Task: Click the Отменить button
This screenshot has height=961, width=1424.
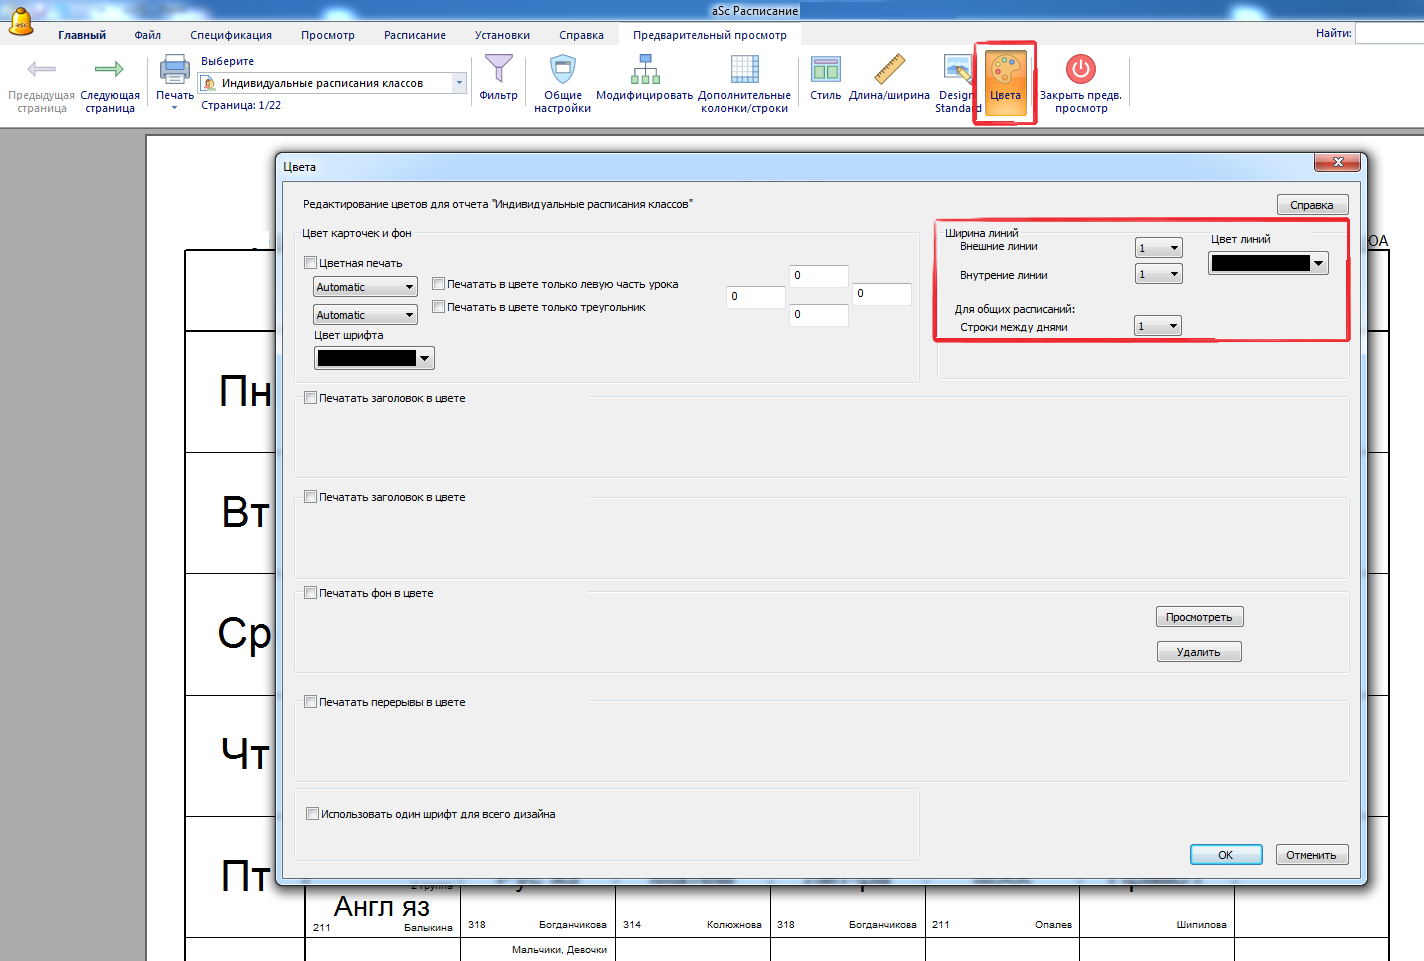Action: coord(1311,855)
